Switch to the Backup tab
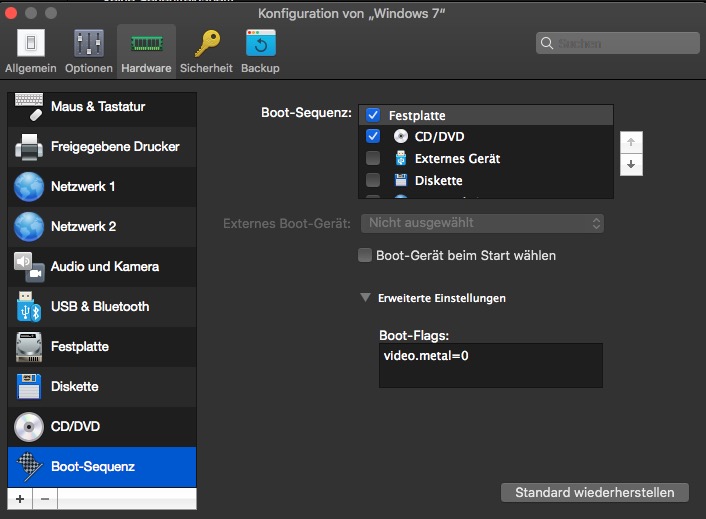The image size is (706, 519). point(260,51)
